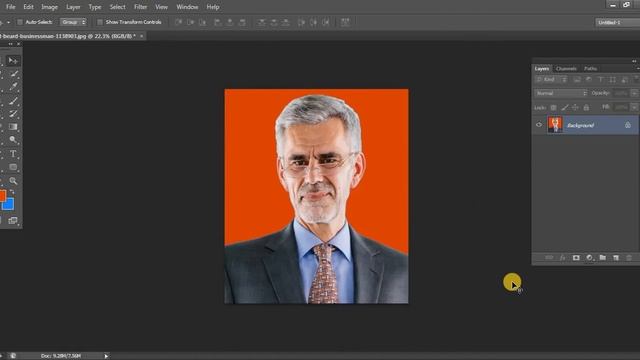
Task: Filter layers by pixel type
Action: pos(577,80)
